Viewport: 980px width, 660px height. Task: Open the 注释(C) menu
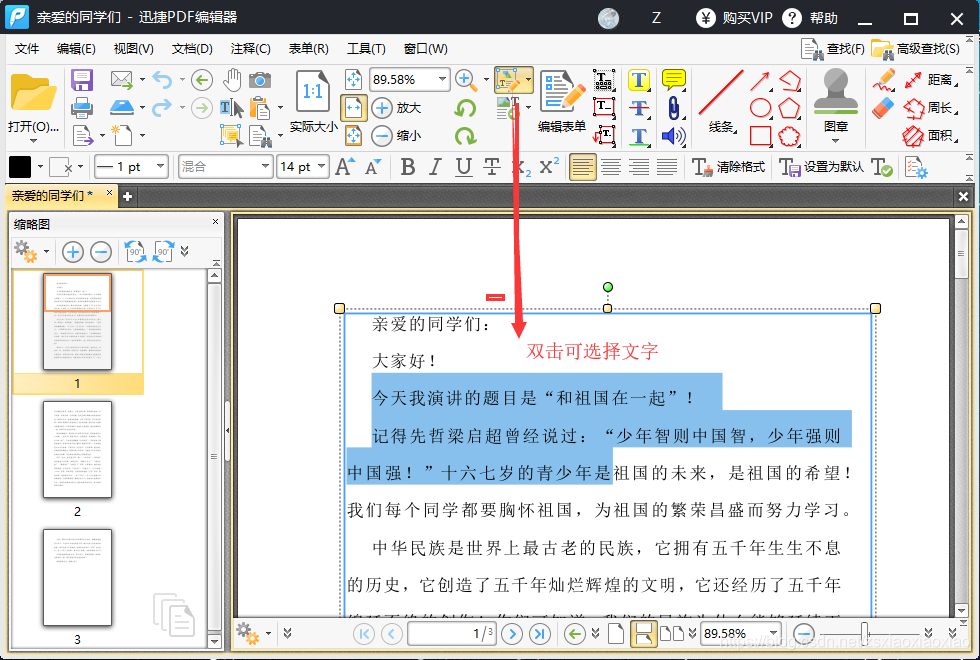pyautogui.click(x=250, y=49)
